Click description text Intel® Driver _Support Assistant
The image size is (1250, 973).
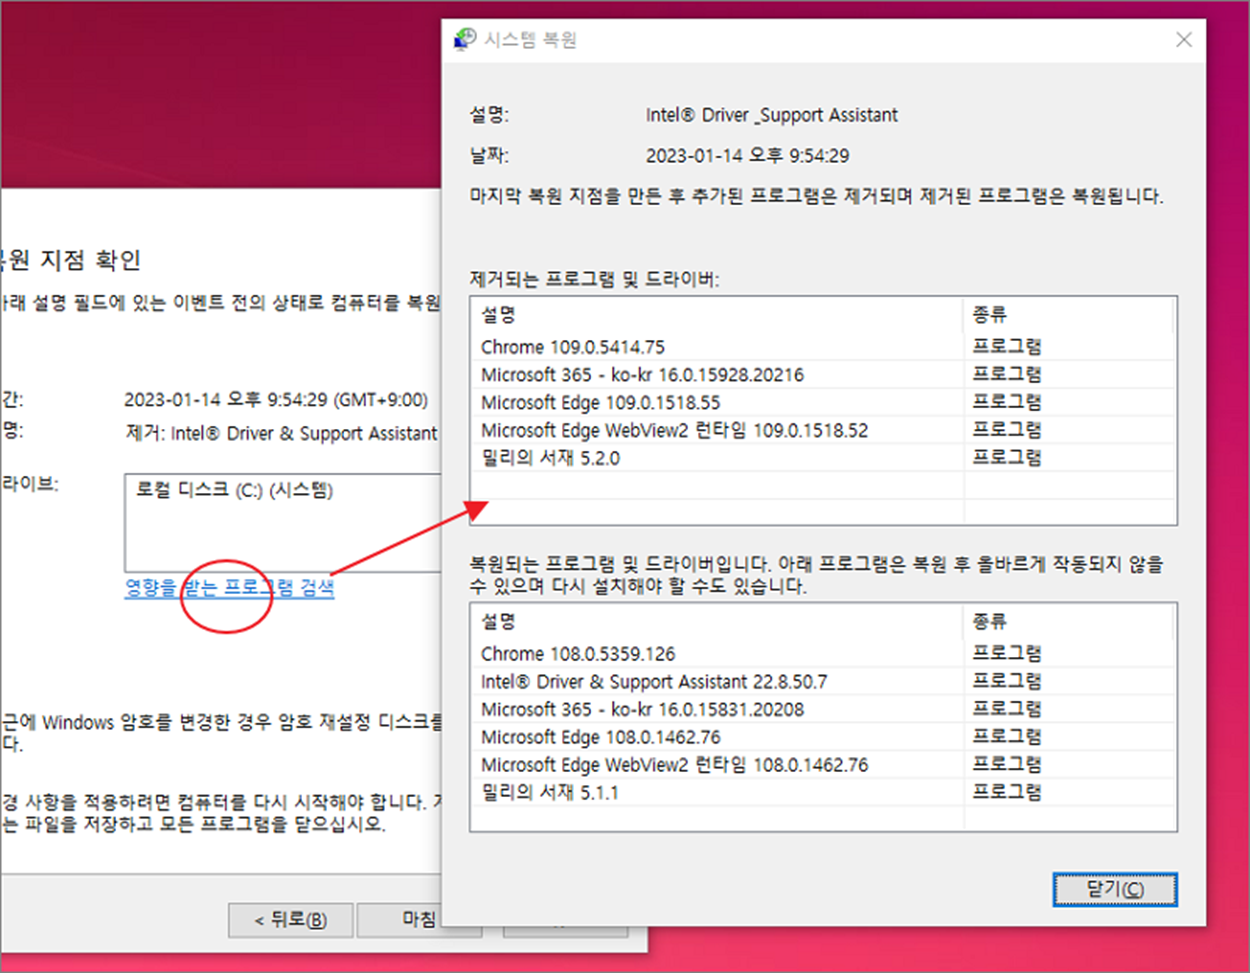tap(772, 115)
